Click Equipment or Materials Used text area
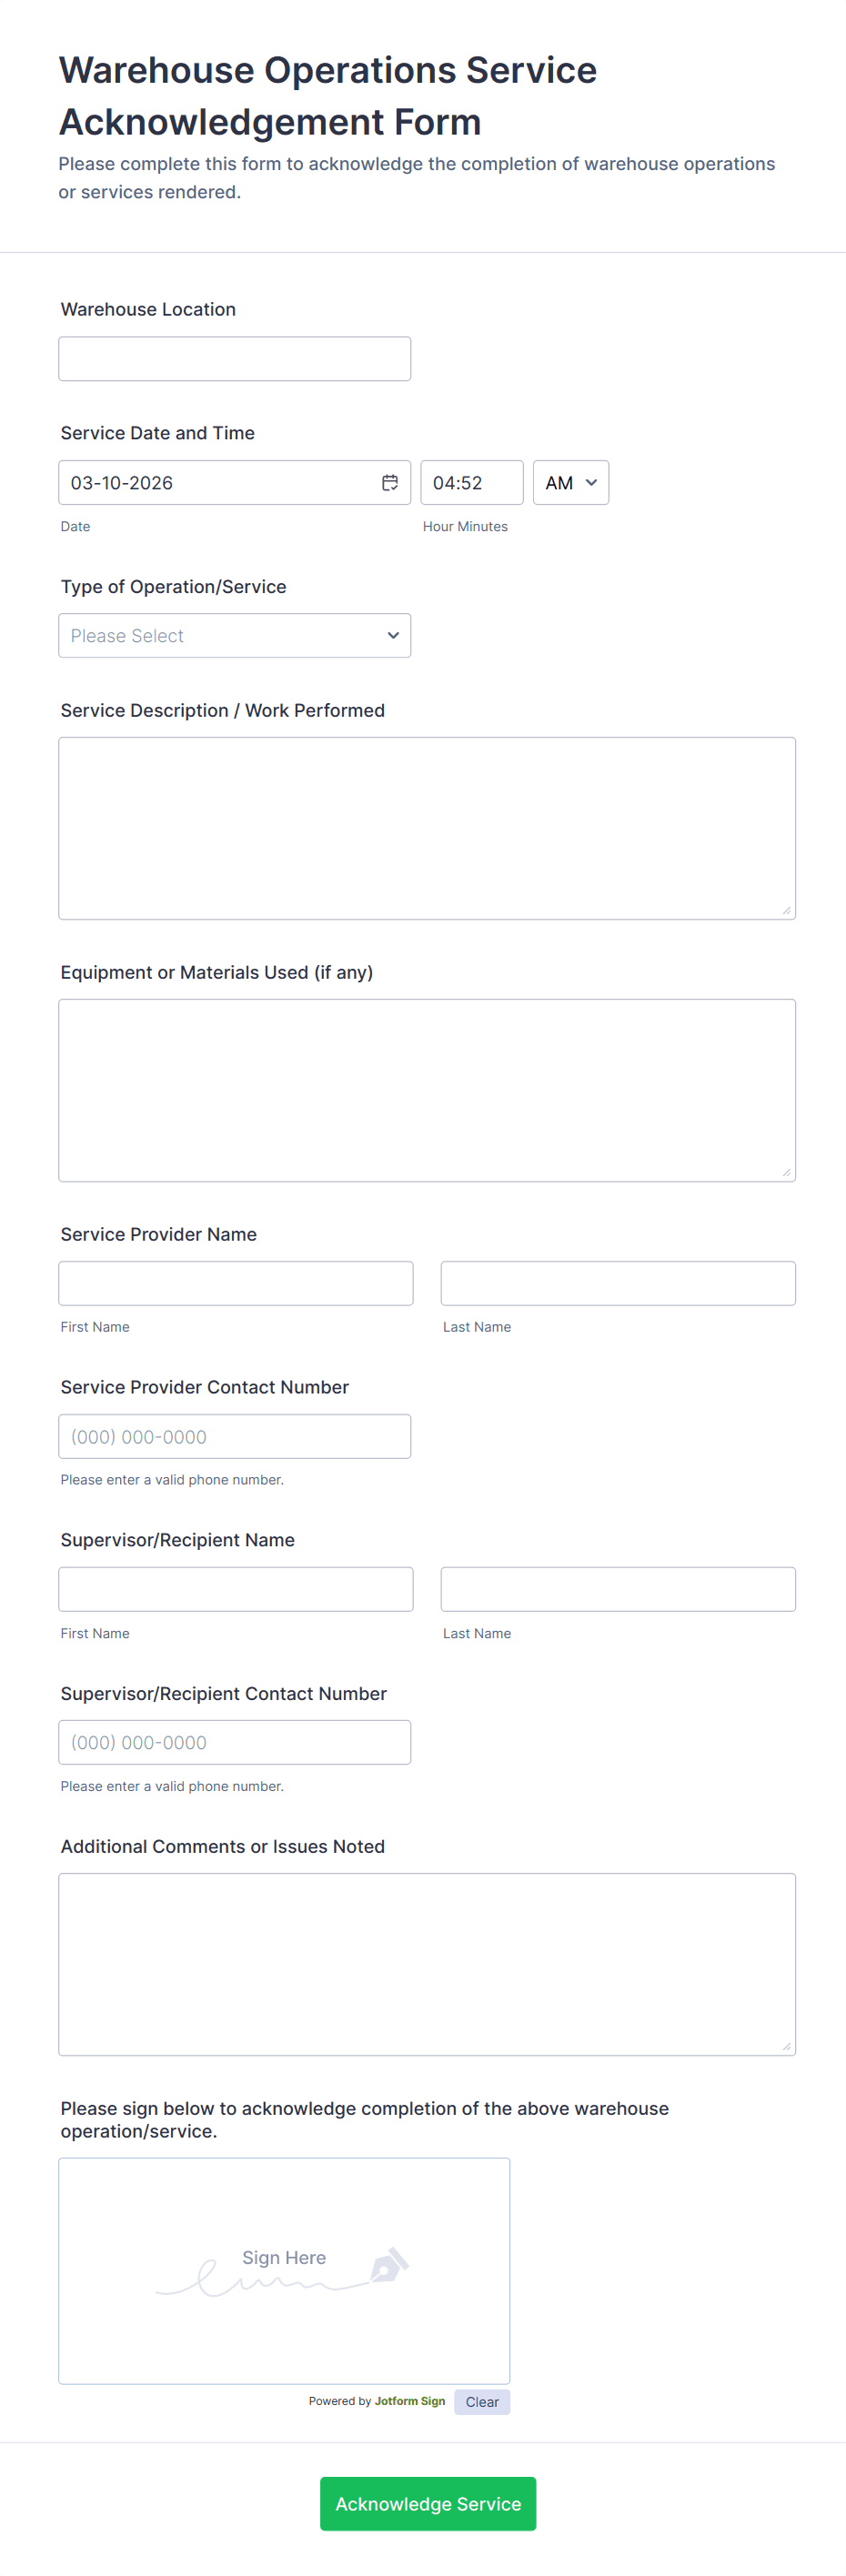 coord(427,1090)
